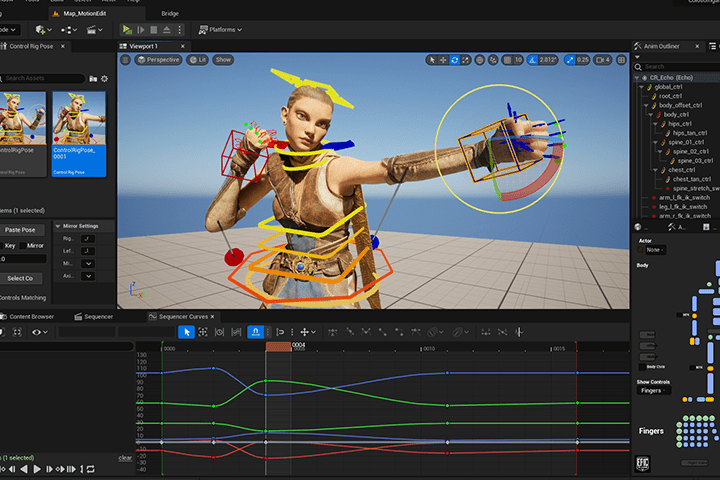The width and height of the screenshot is (720, 480).
Task: Play sequence in reverse
Action: click(24, 469)
